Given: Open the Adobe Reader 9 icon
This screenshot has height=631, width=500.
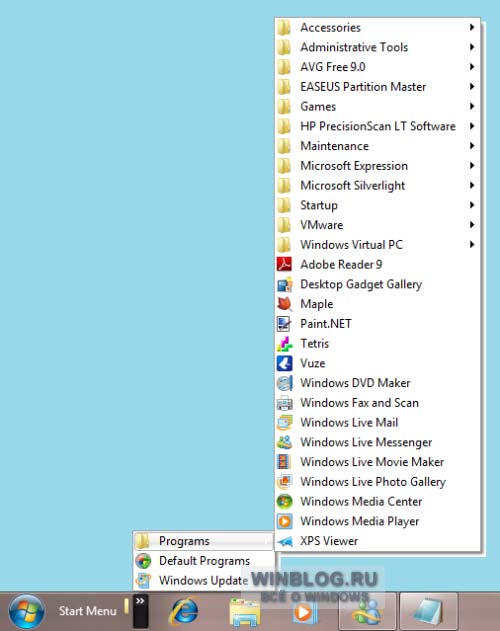Looking at the screenshot, I should pos(284,264).
